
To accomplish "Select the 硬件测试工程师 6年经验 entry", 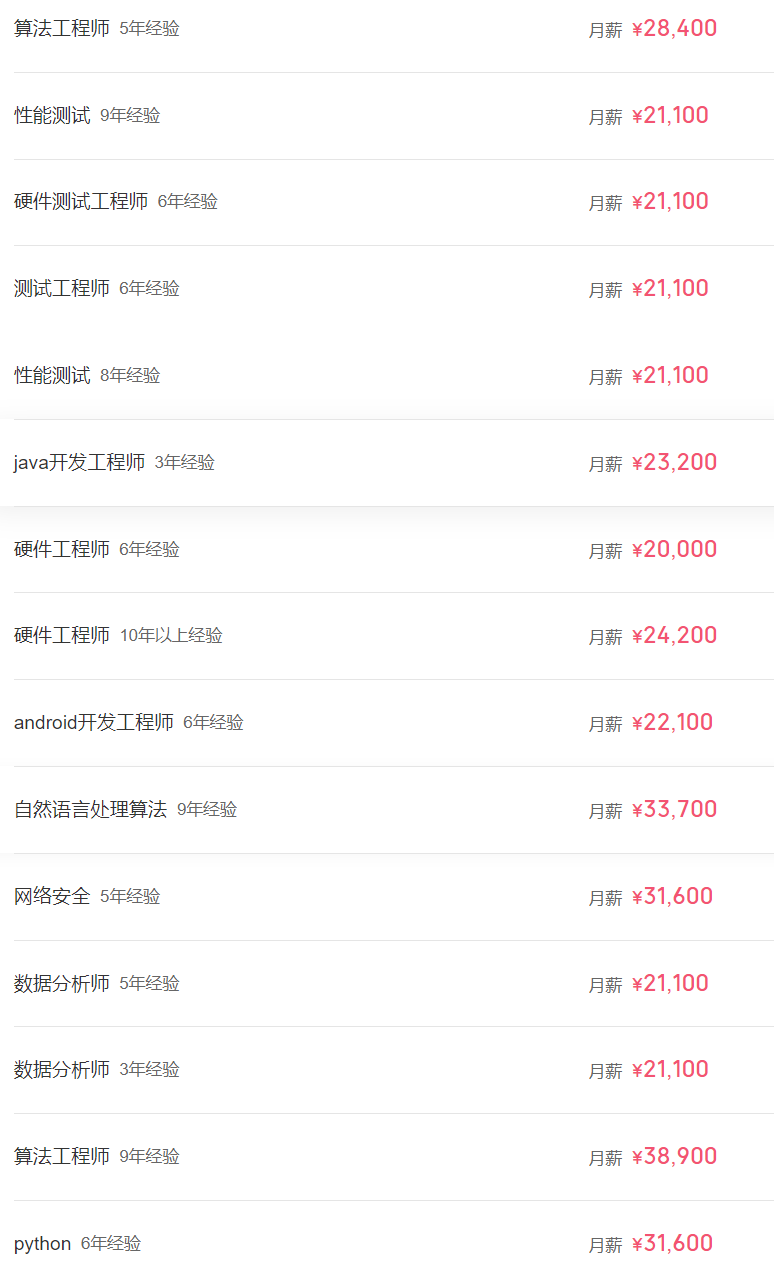I will tap(81, 202).
